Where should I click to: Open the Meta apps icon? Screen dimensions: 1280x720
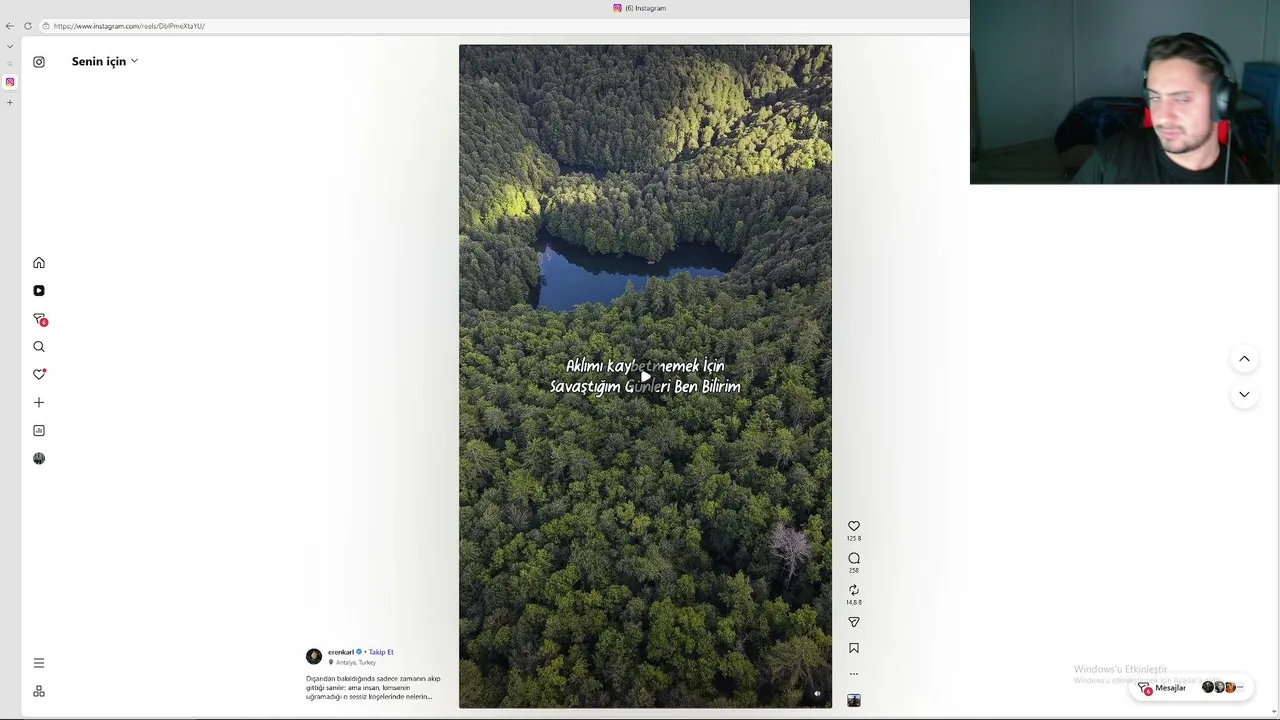click(x=39, y=691)
